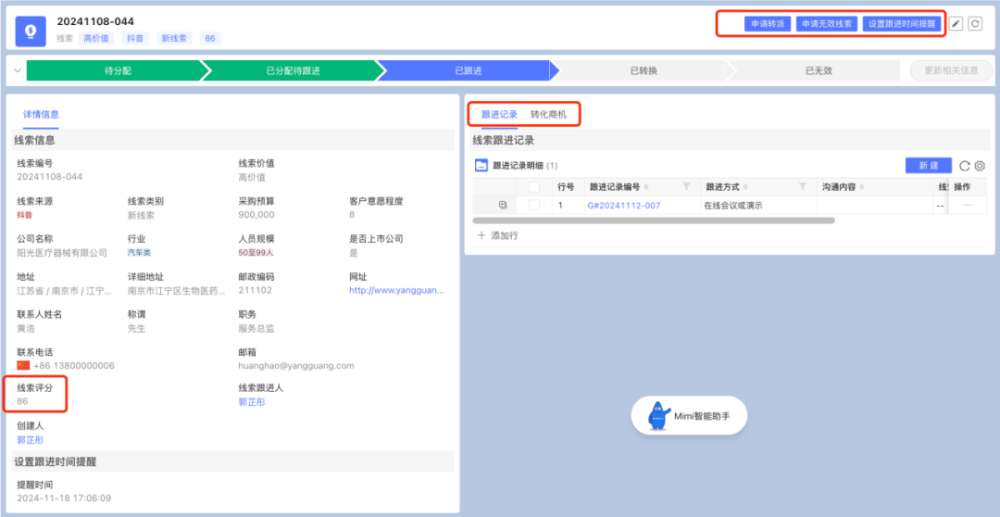Refresh the lead page via header refresh icon
1000x517 pixels.
tap(974, 24)
